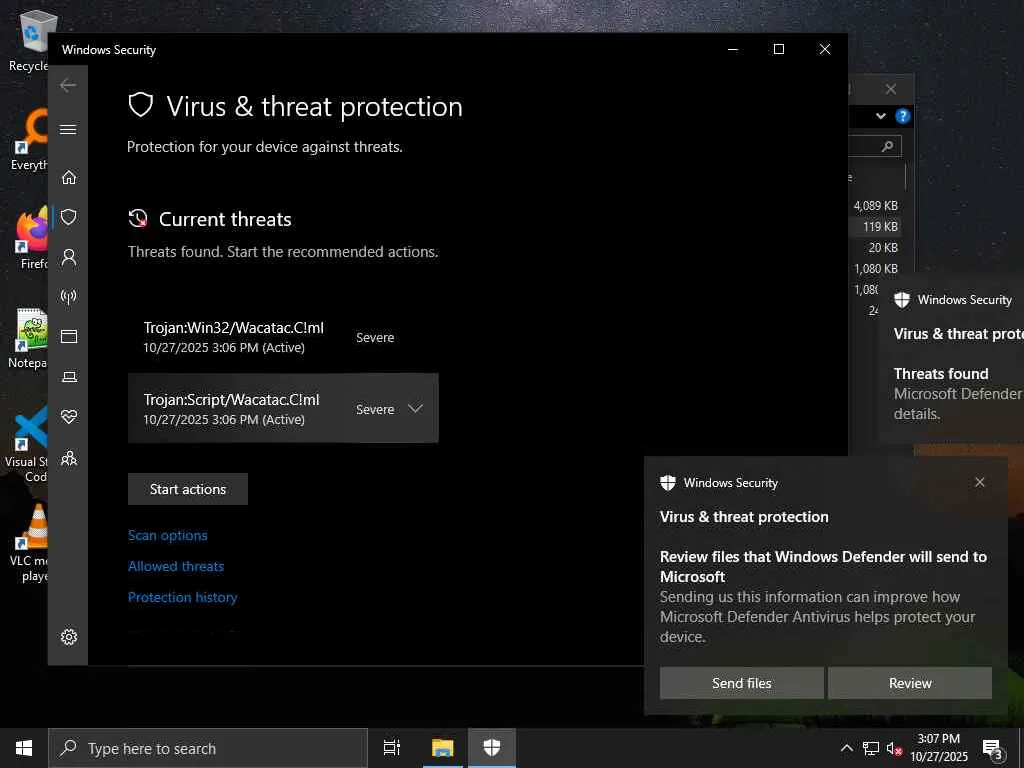This screenshot has height=768, width=1024.
Task: Open the Recycle Bin desktop icon
Action: click(29, 42)
